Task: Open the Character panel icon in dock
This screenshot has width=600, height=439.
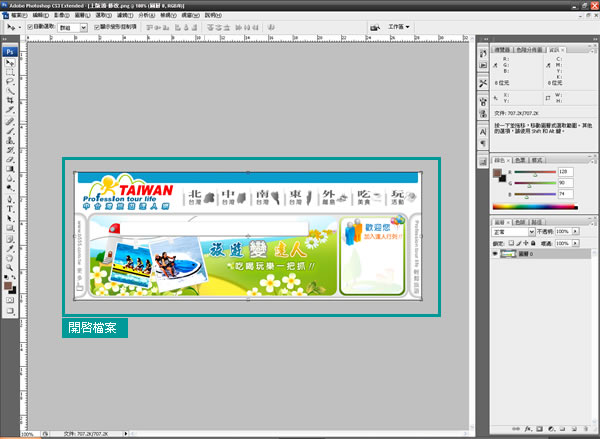Action: [483, 132]
